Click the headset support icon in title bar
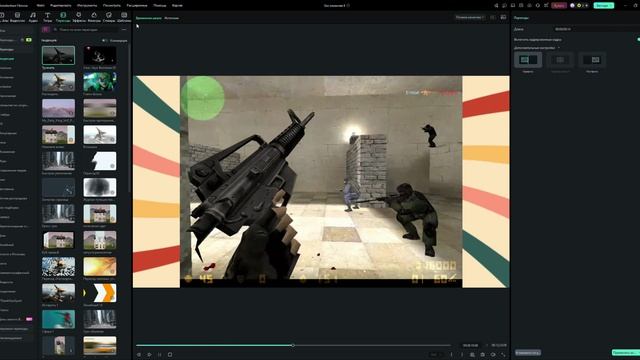 point(538,5)
